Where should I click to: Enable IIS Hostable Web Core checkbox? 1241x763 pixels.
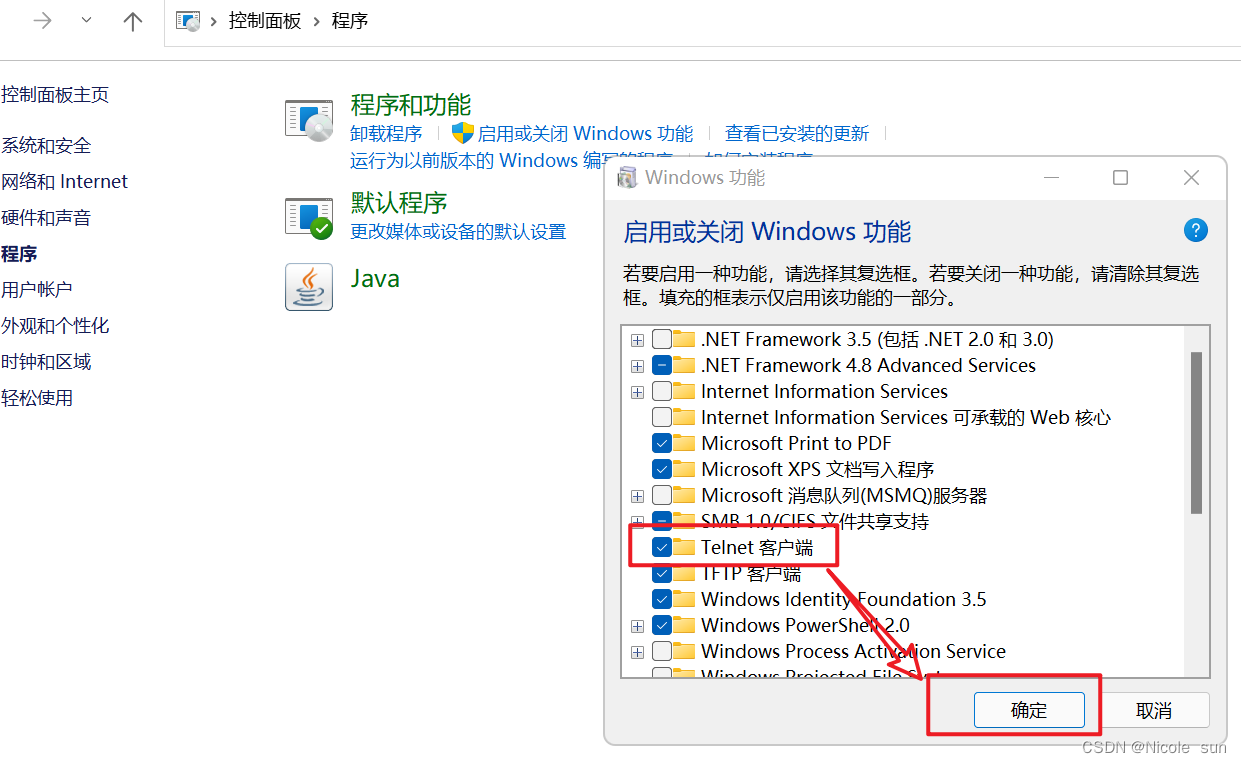(662, 417)
